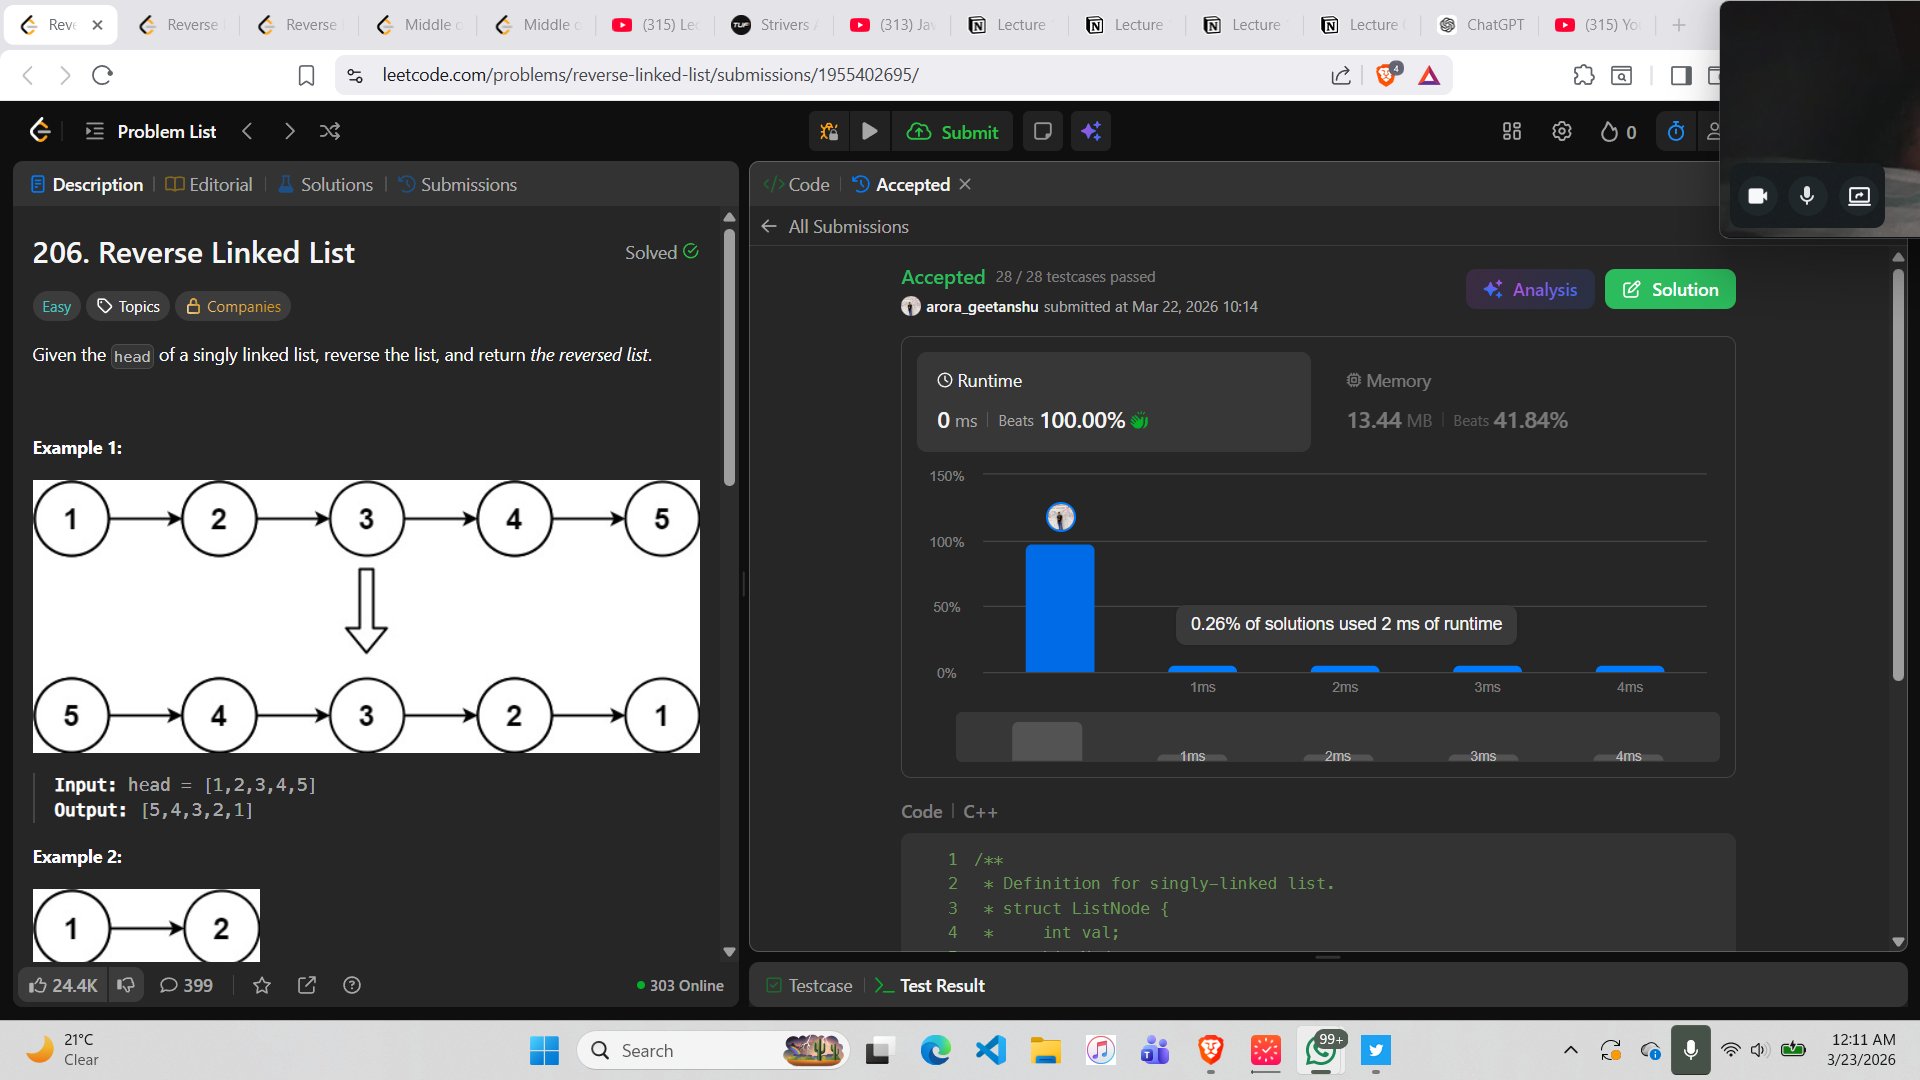1920x1080 pixels.
Task: Run code with the play icon
Action: pyautogui.click(x=870, y=131)
